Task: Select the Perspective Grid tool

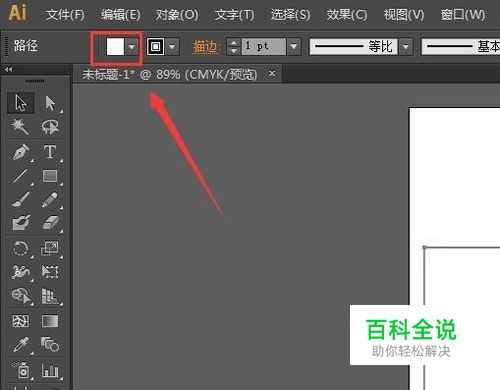Action: click(x=50, y=296)
